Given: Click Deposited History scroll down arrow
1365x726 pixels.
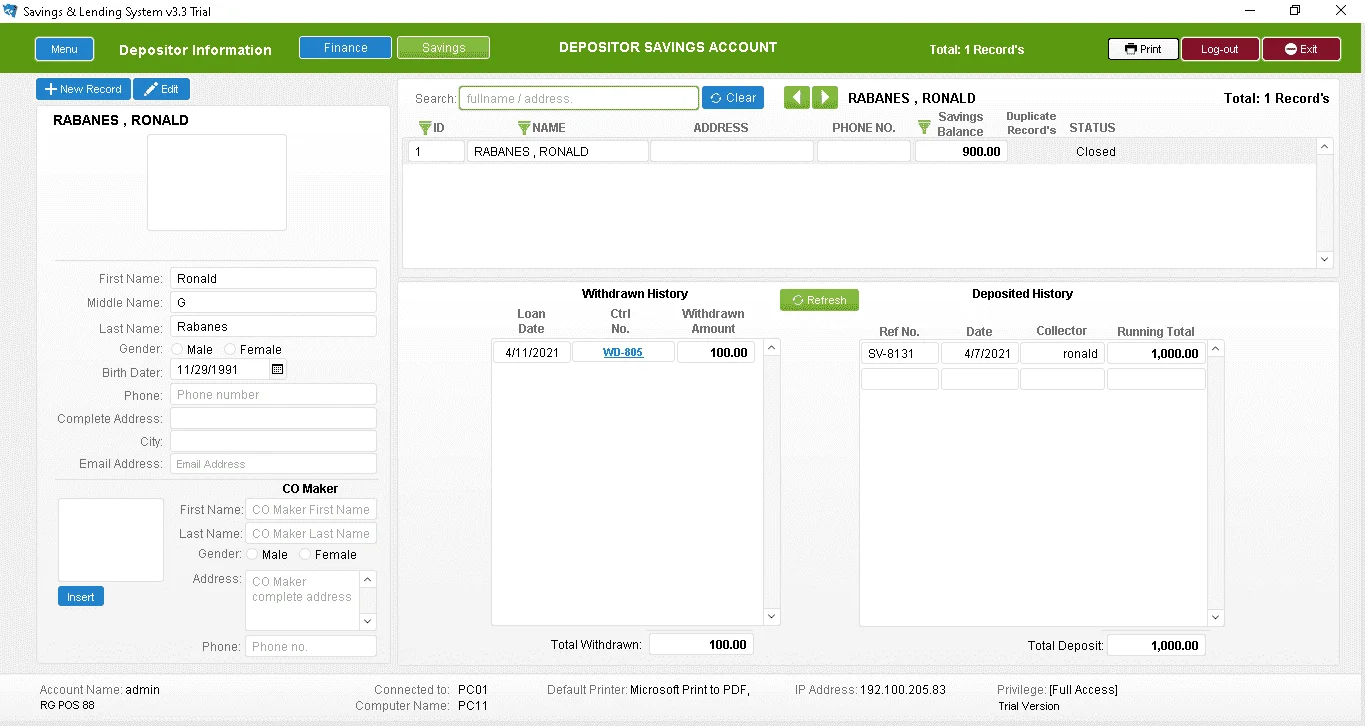Looking at the screenshot, I should click(1215, 617).
